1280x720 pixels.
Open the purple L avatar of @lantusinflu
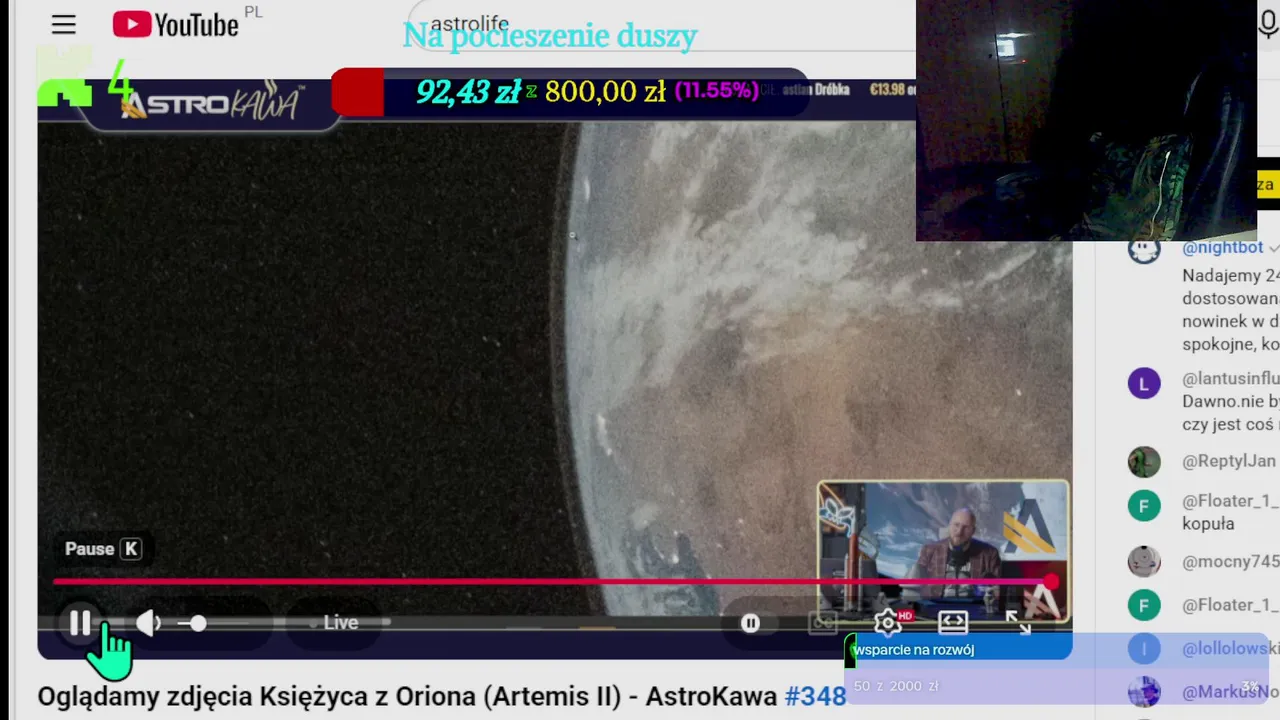[1144, 383]
